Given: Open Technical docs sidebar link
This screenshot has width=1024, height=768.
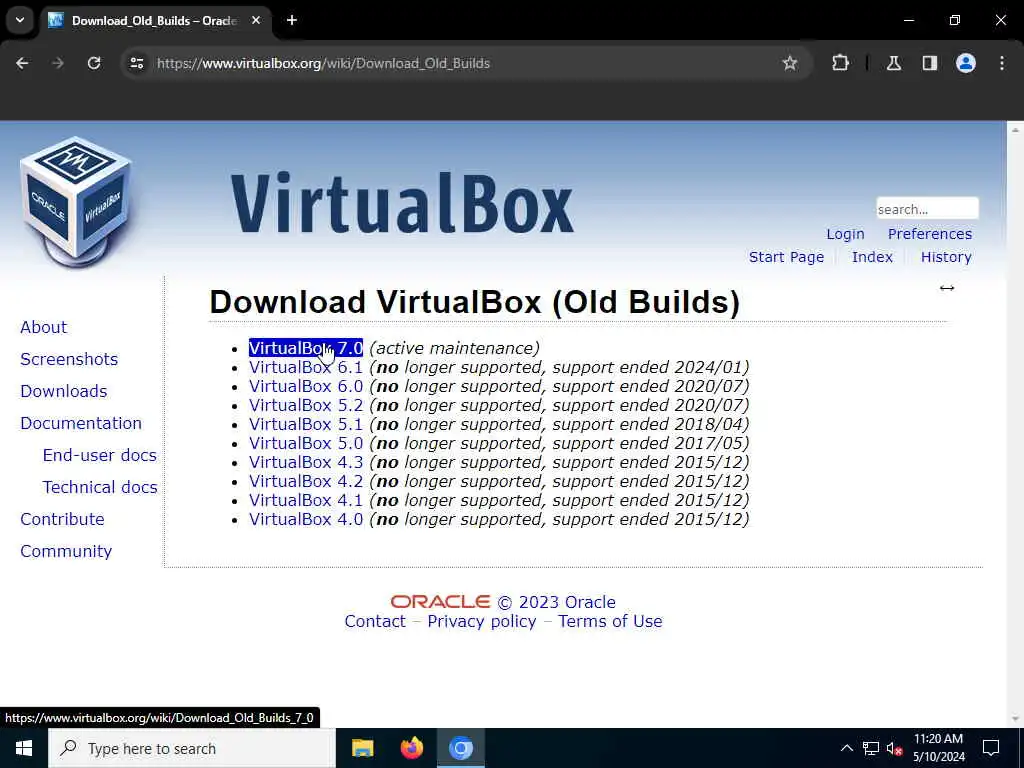Looking at the screenshot, I should click(100, 487).
